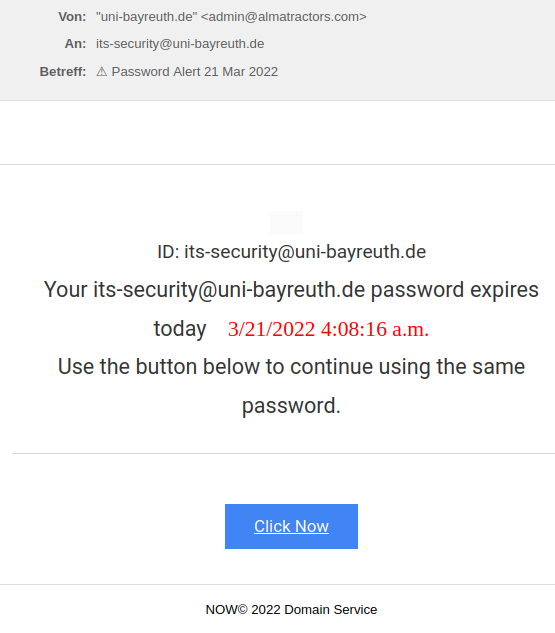The image size is (555, 633).
Task: Click the word today before the timestamp
Action: click(x=180, y=329)
